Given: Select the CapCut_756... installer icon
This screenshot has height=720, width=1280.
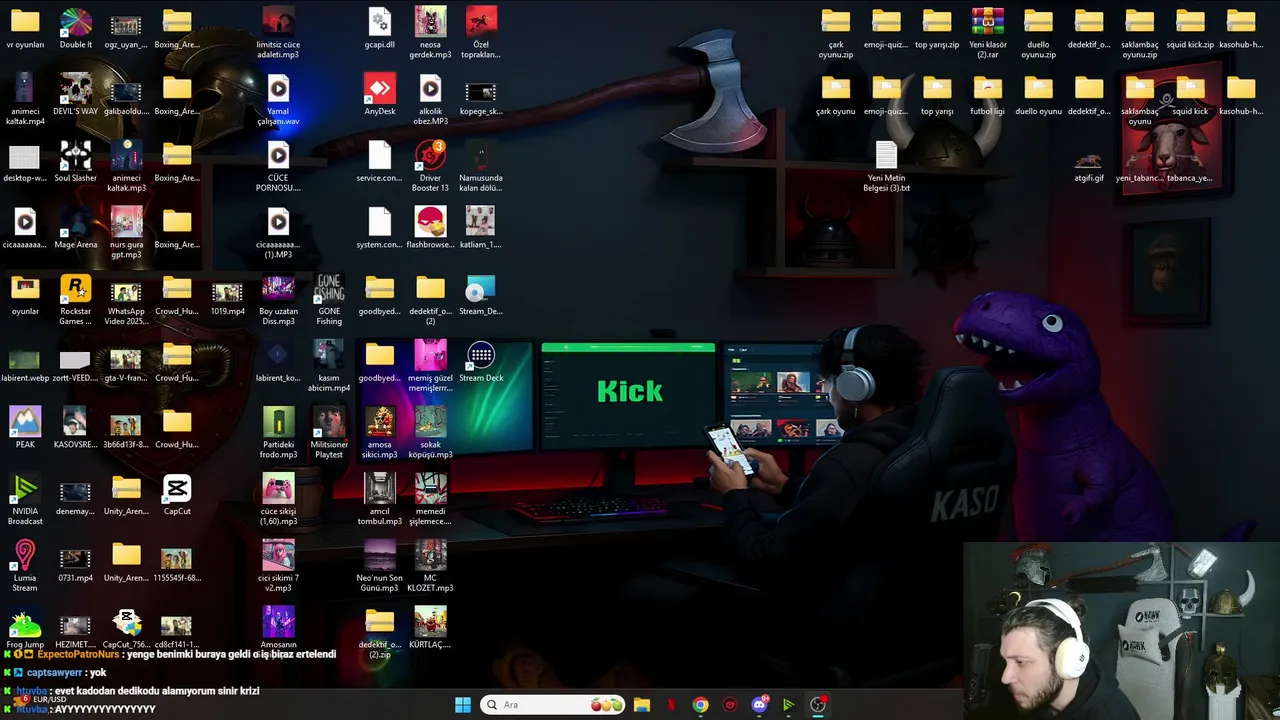Looking at the screenshot, I should [126, 628].
